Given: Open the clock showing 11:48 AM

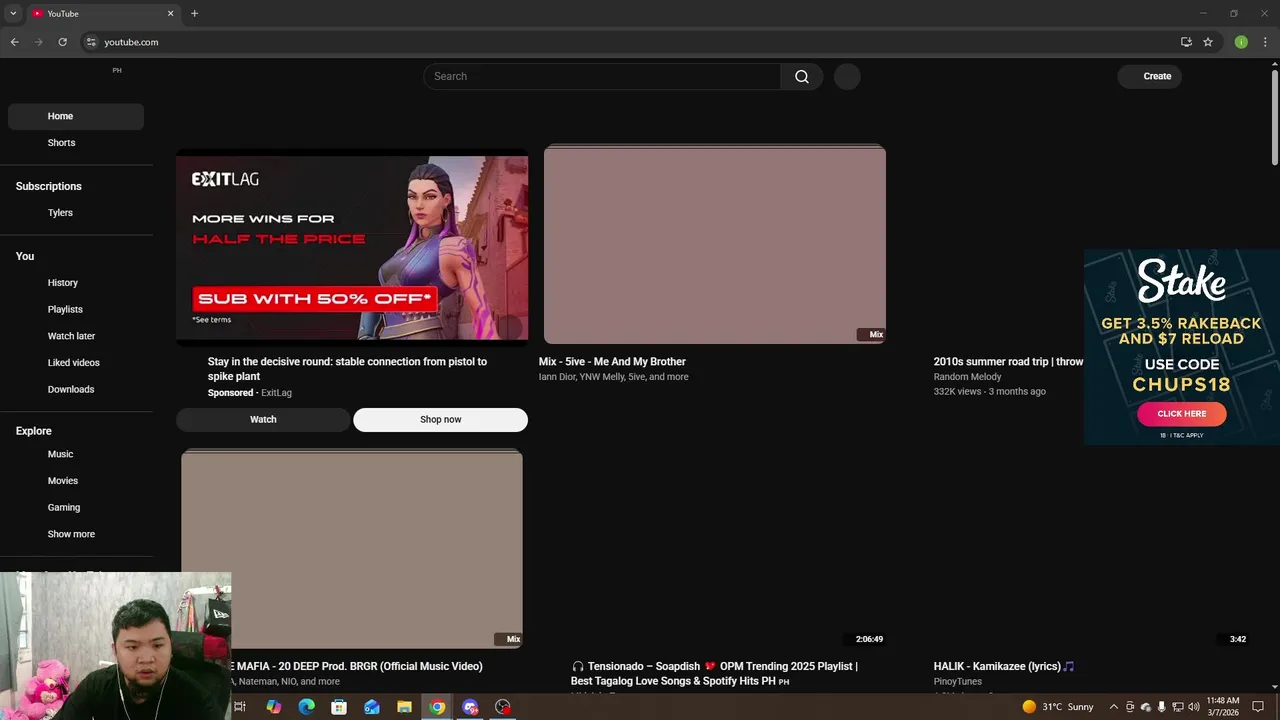Looking at the screenshot, I should pyautogui.click(x=1223, y=707).
